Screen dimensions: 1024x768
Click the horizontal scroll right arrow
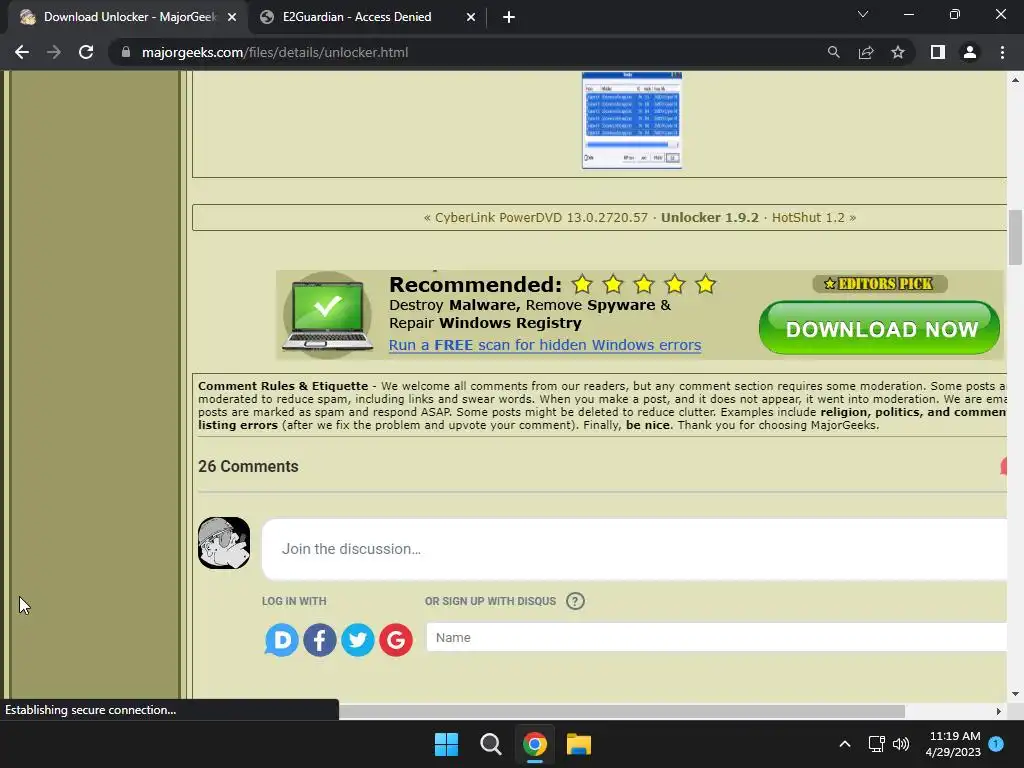(x=999, y=711)
